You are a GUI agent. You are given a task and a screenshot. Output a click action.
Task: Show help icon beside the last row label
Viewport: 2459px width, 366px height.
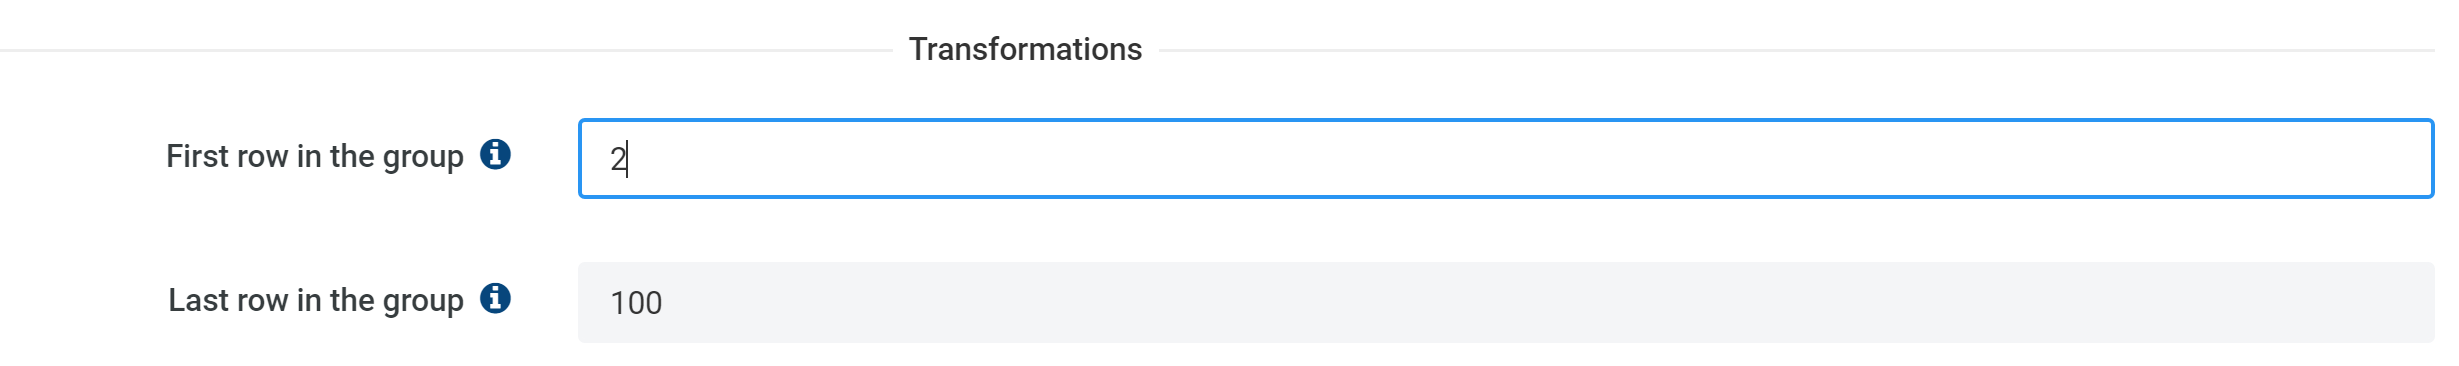click(495, 298)
